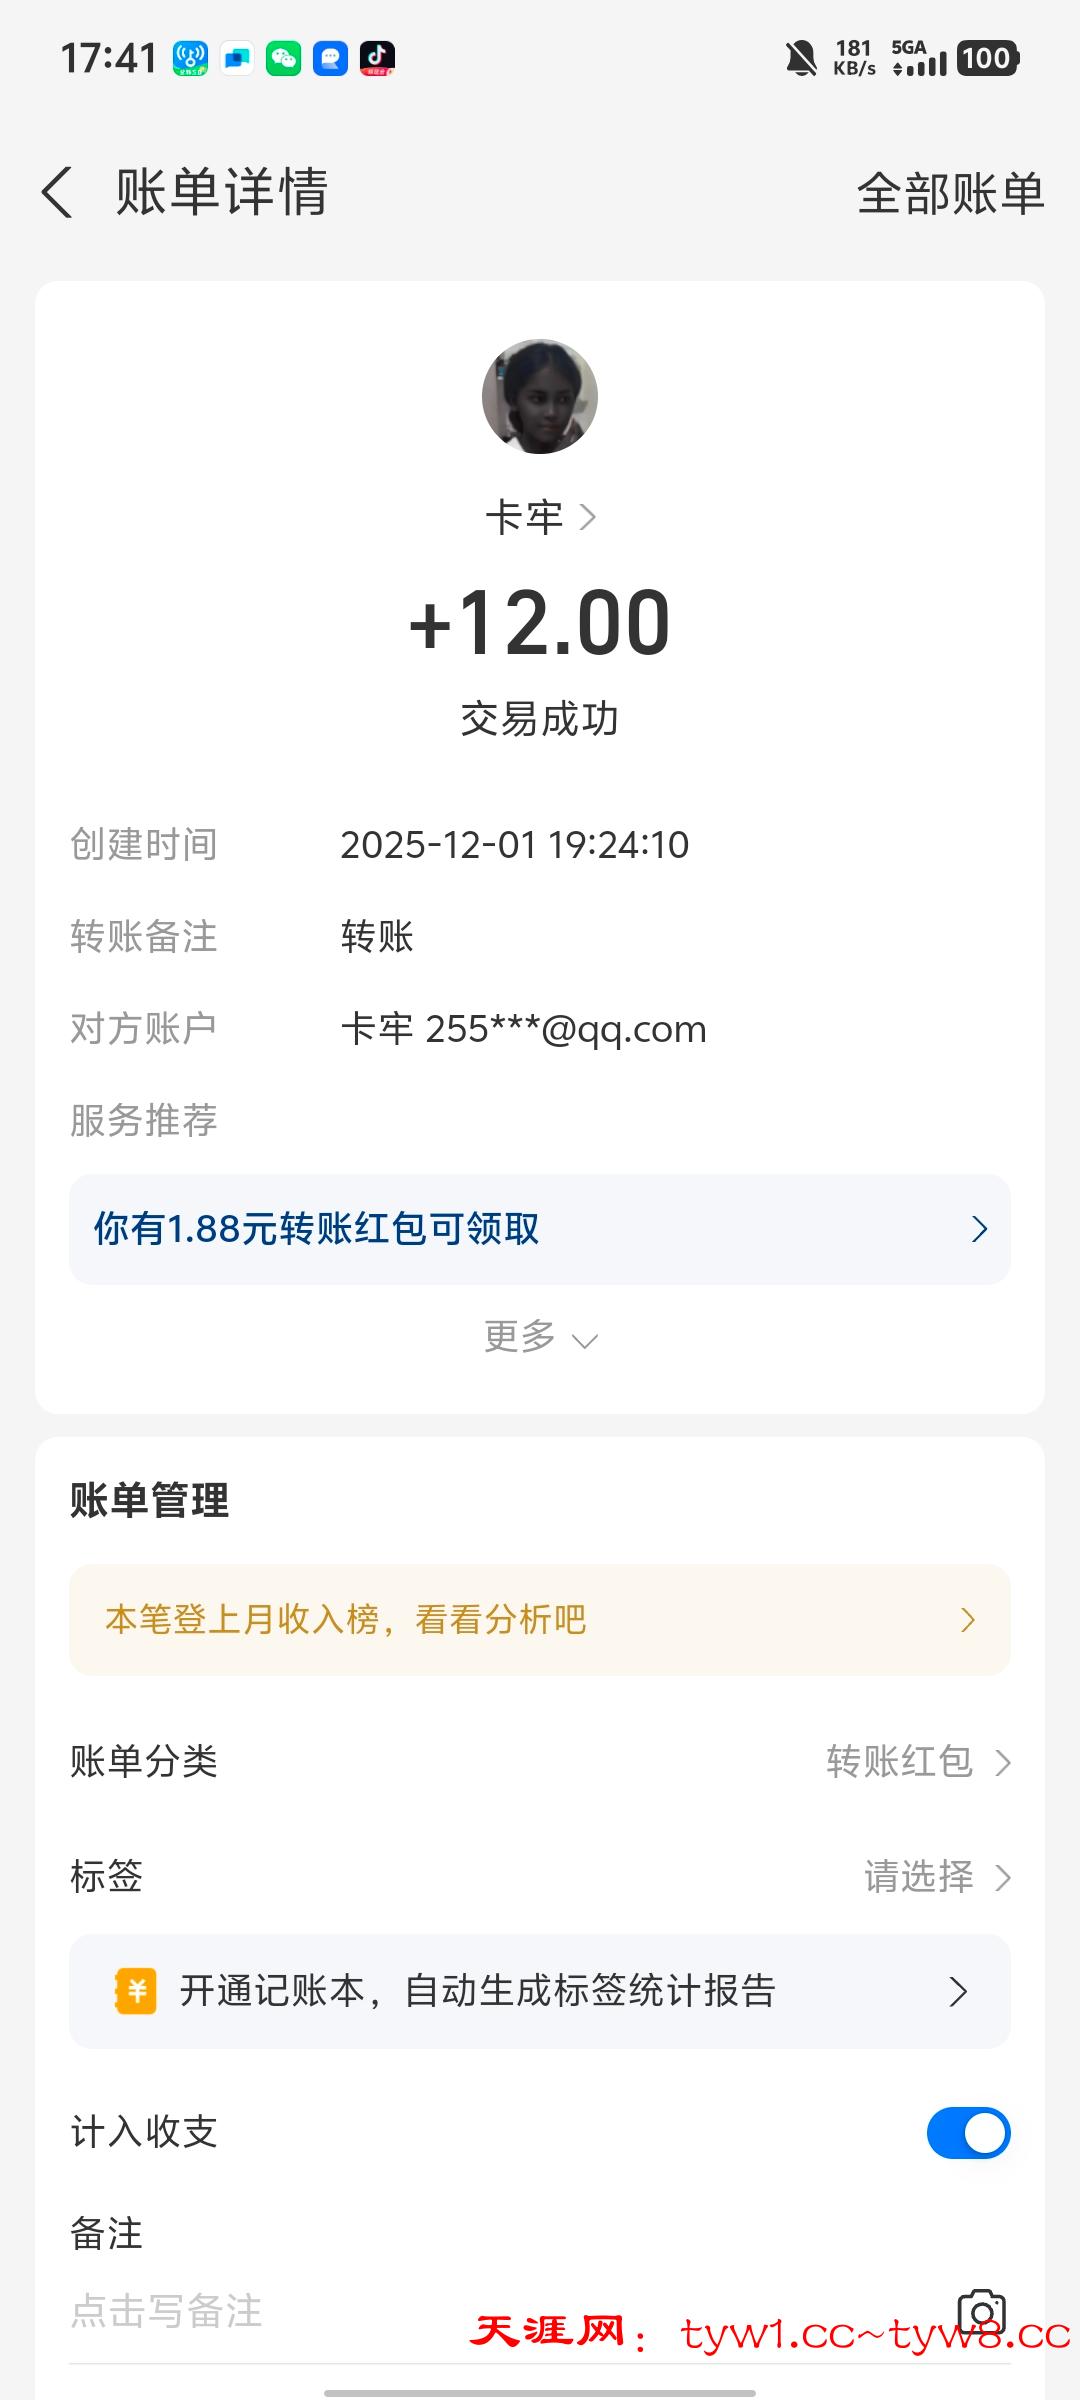Open 开通记账本 statistics report entry
Screen dimensions: 1080x2400
point(540,1991)
